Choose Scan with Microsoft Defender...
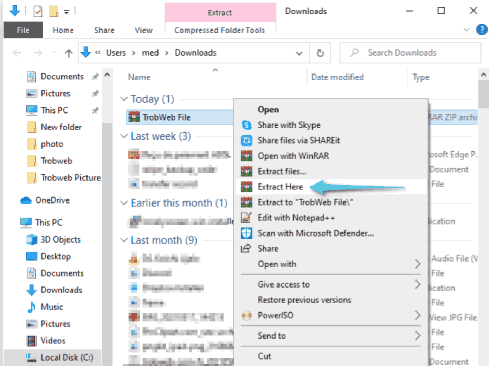Viewport: 489px width, 366px height. point(316,233)
